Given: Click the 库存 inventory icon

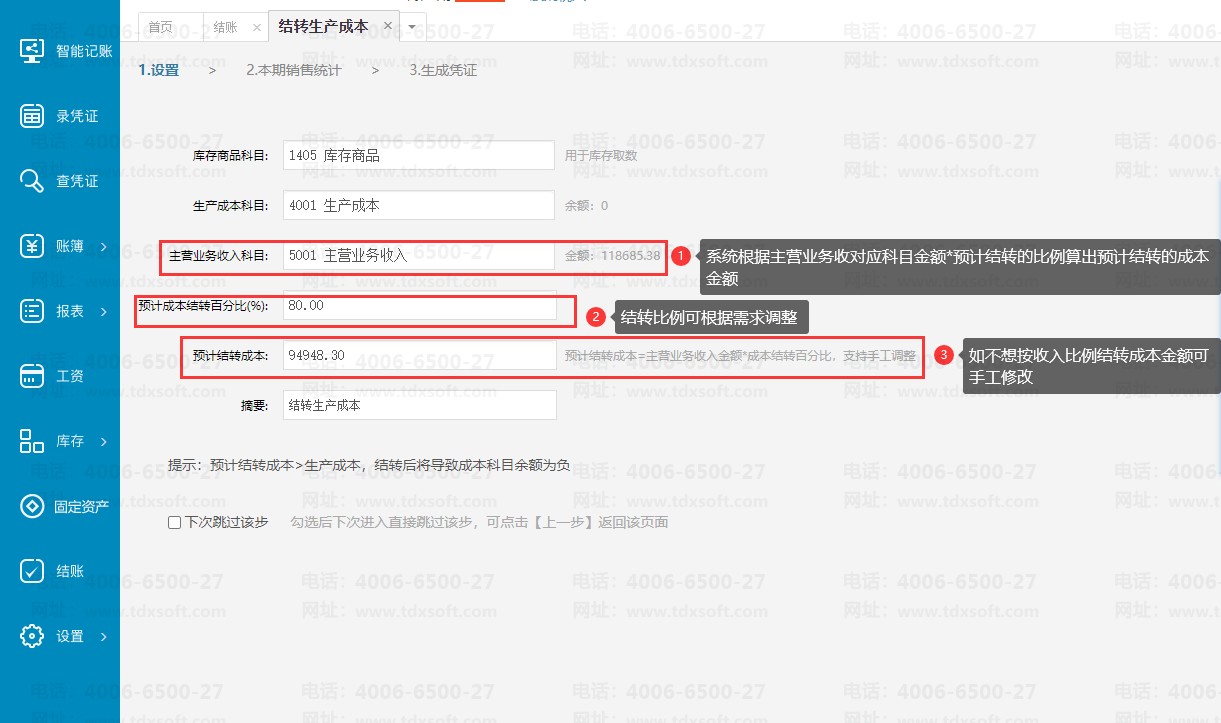Looking at the screenshot, I should (32, 441).
